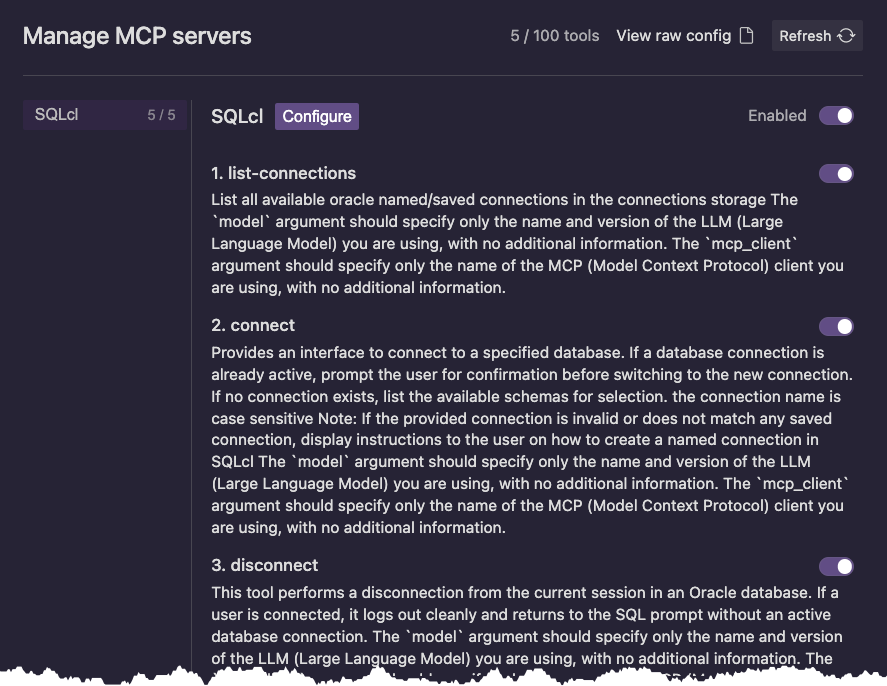Image resolution: width=887 pixels, height=686 pixels.
Task: Click the "1. list-connections" tool heading
Action: [x=284, y=173]
